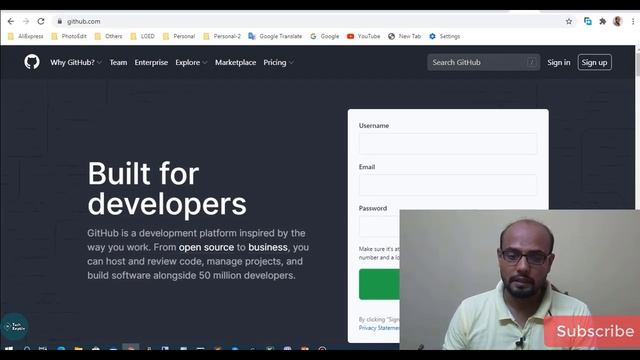Viewport: 640px width, 360px height.
Task: Click the slash shortcut hint in search
Action: coord(531,62)
